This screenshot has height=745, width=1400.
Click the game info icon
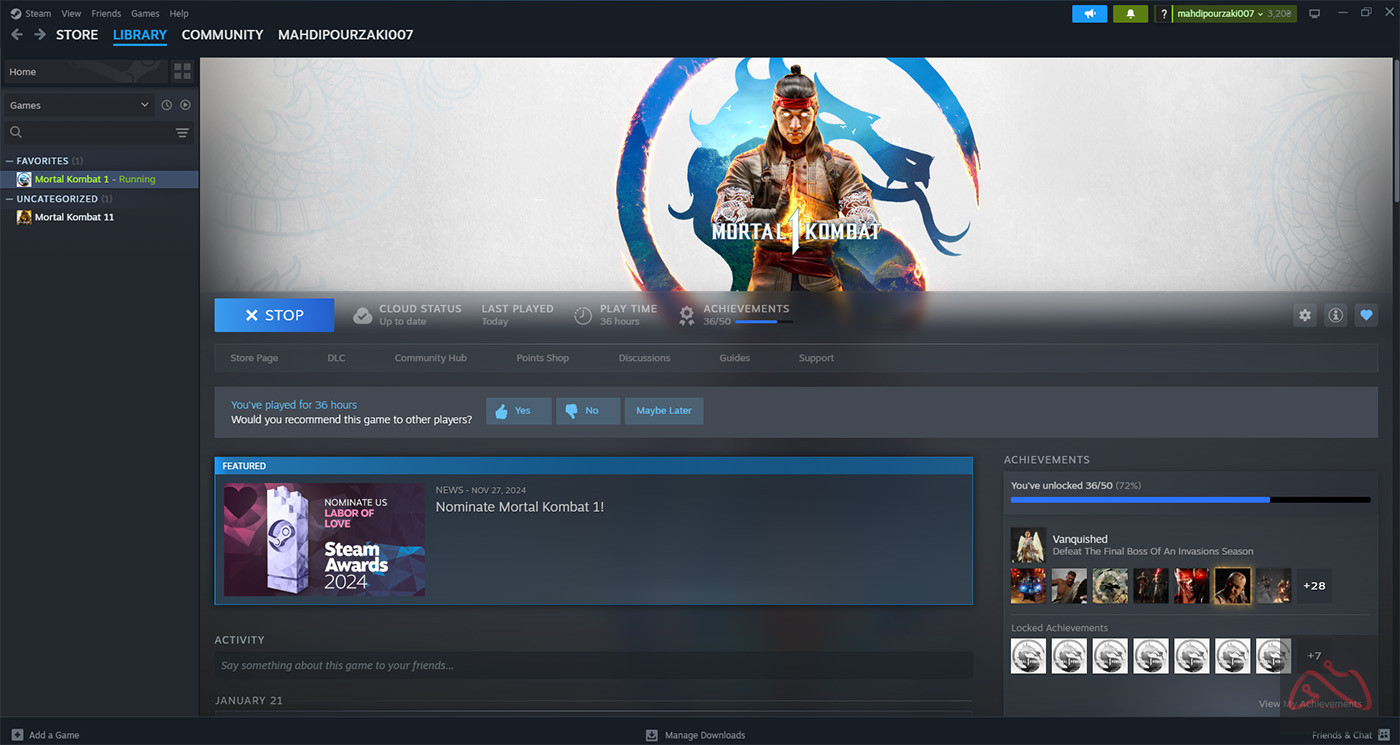click(x=1335, y=315)
